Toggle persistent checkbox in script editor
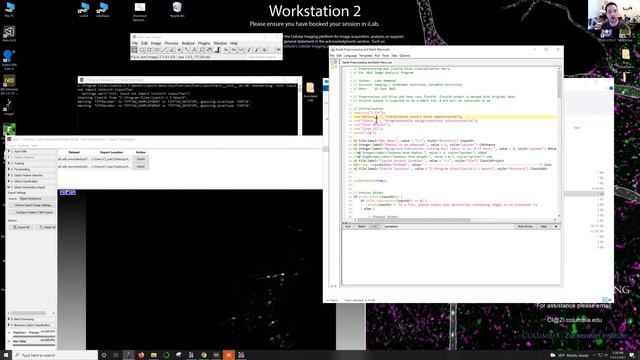This screenshot has height=360, width=640. [x=383, y=226]
